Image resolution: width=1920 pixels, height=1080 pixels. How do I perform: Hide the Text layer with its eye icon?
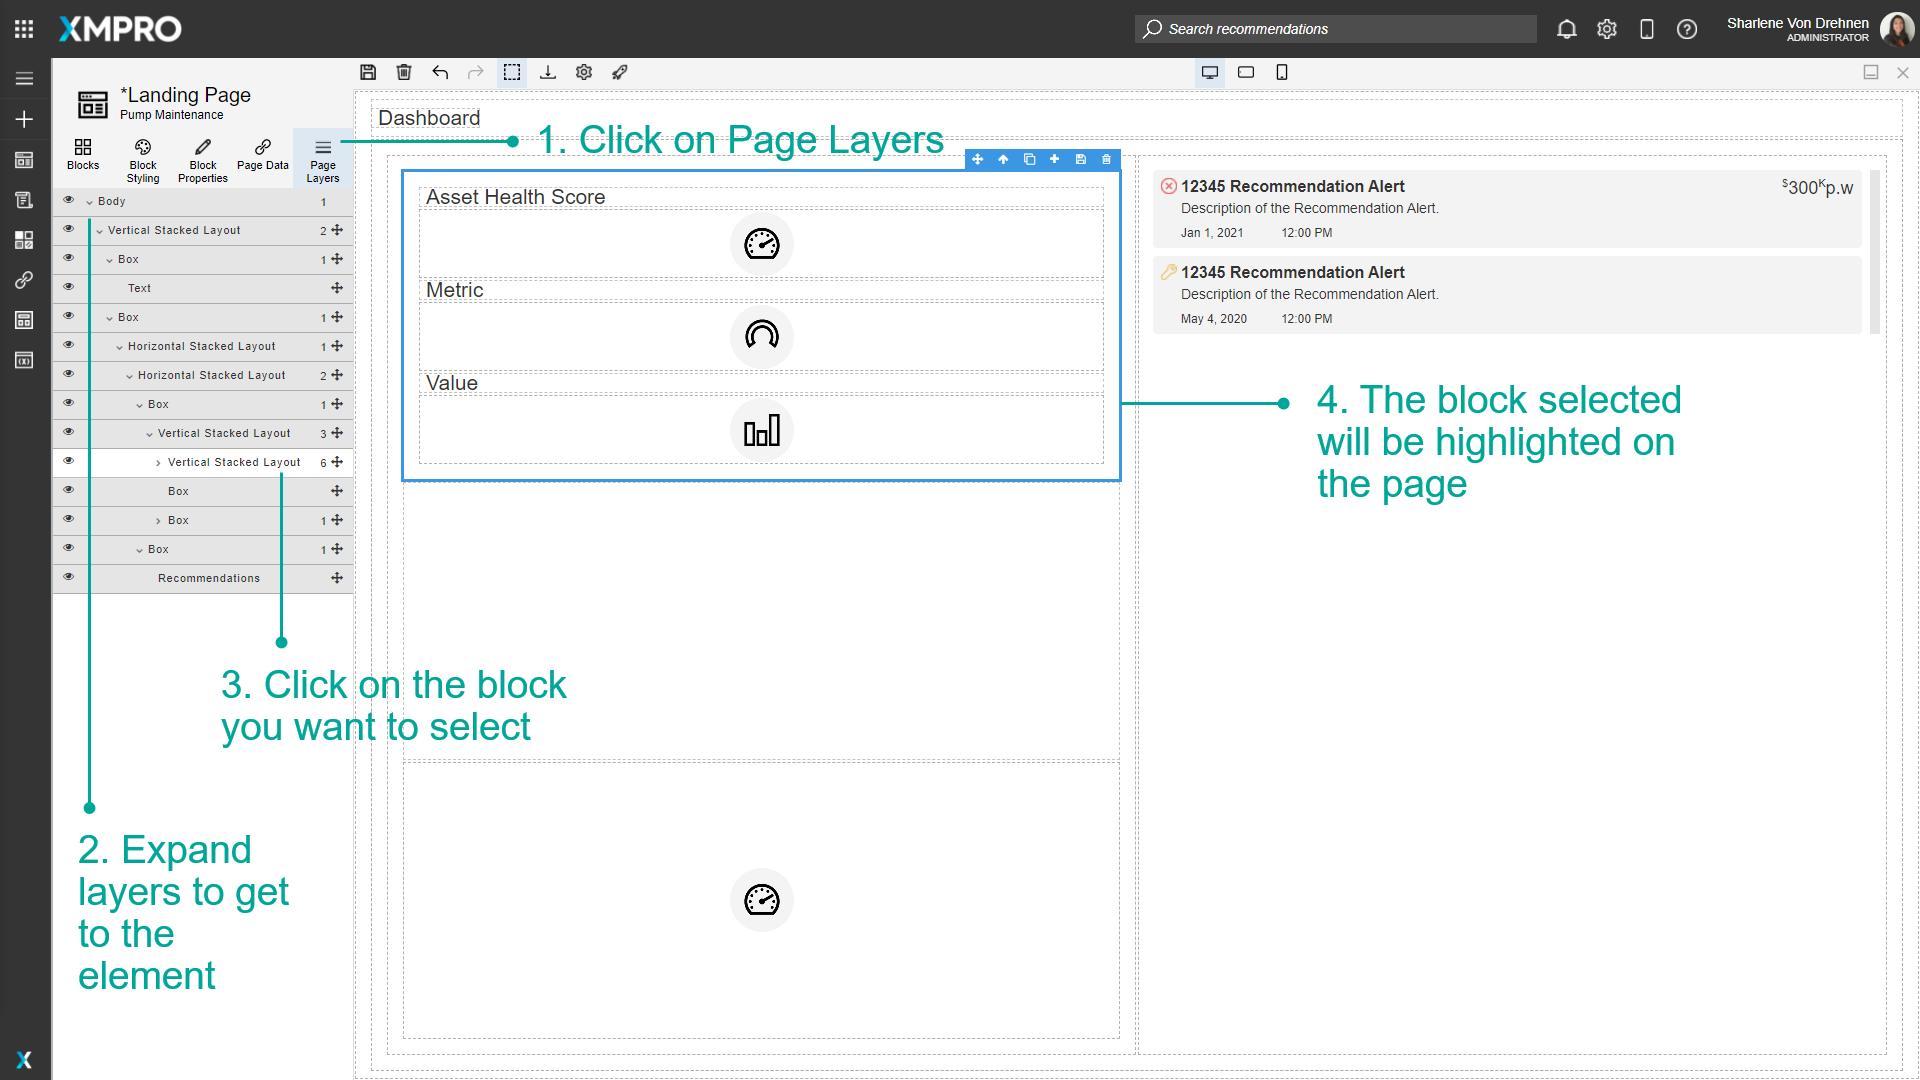click(69, 287)
